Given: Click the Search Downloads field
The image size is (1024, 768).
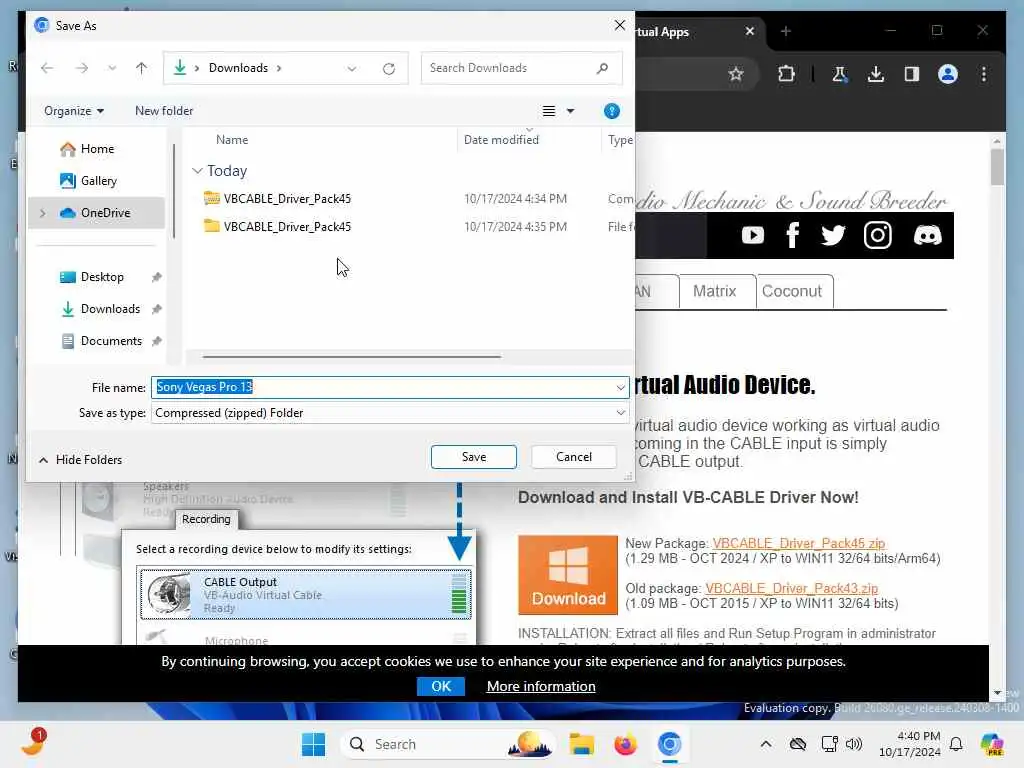Looking at the screenshot, I should [x=521, y=68].
